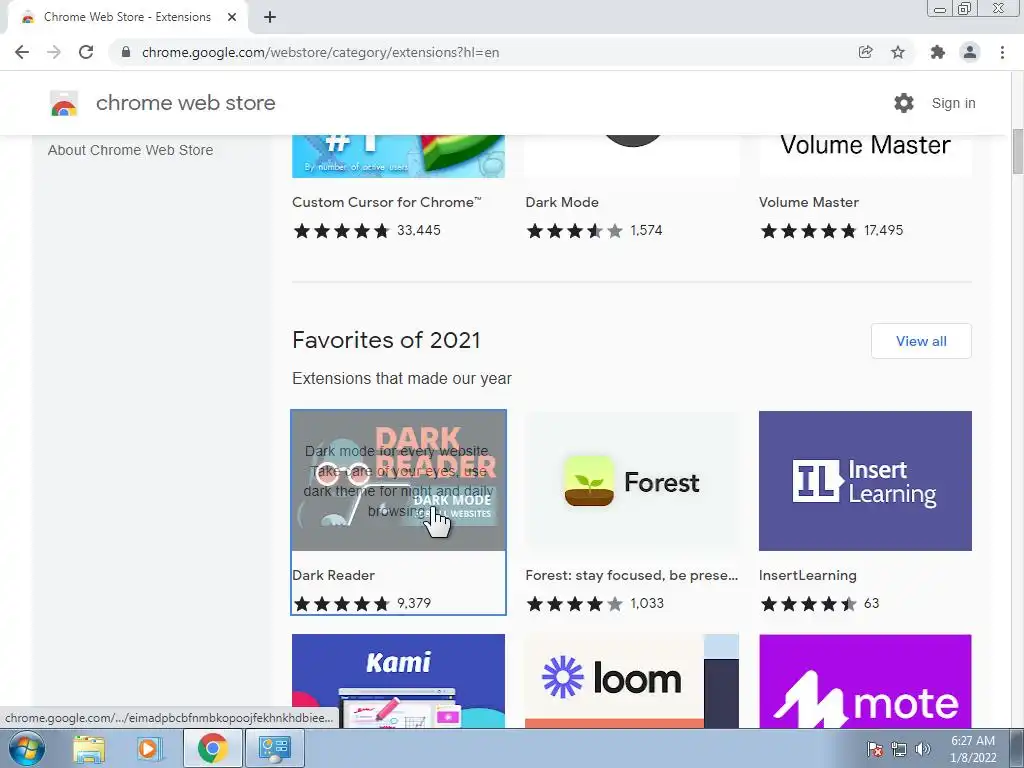Click the 17,495 rating count
Image resolution: width=1024 pixels, height=768 pixels.
pos(883,231)
